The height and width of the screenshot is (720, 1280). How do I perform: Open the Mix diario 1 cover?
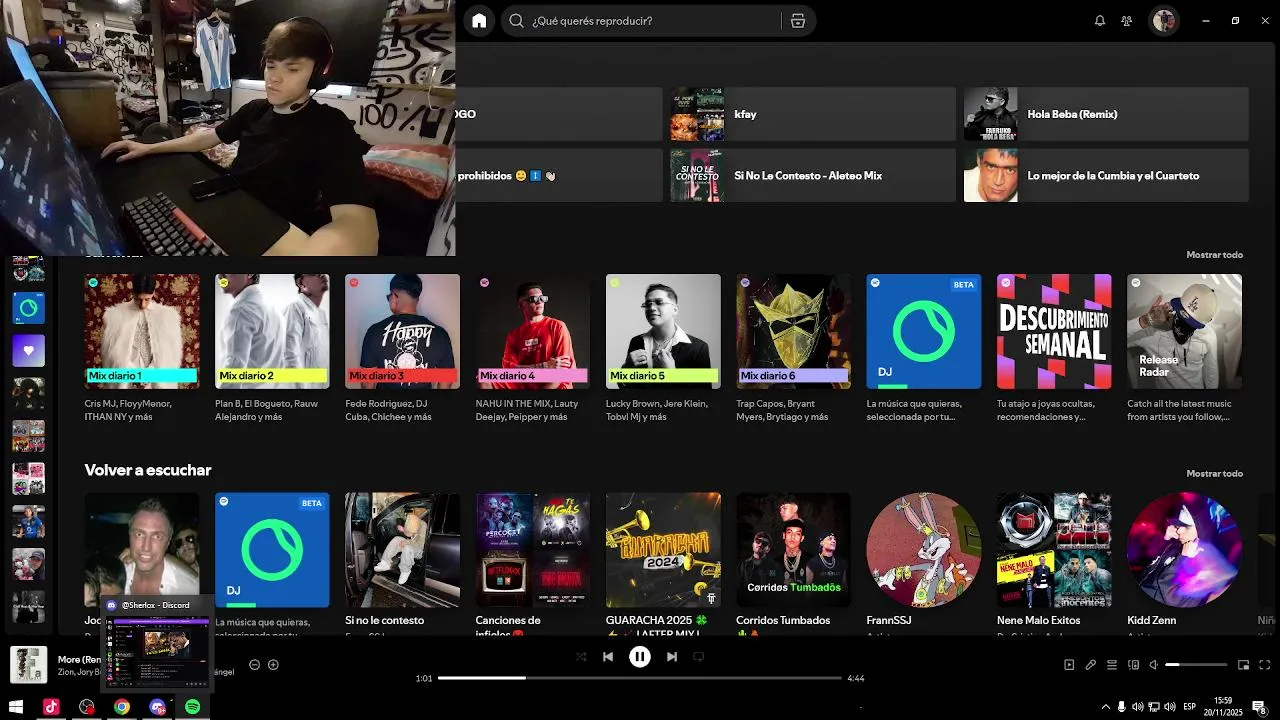pos(142,331)
